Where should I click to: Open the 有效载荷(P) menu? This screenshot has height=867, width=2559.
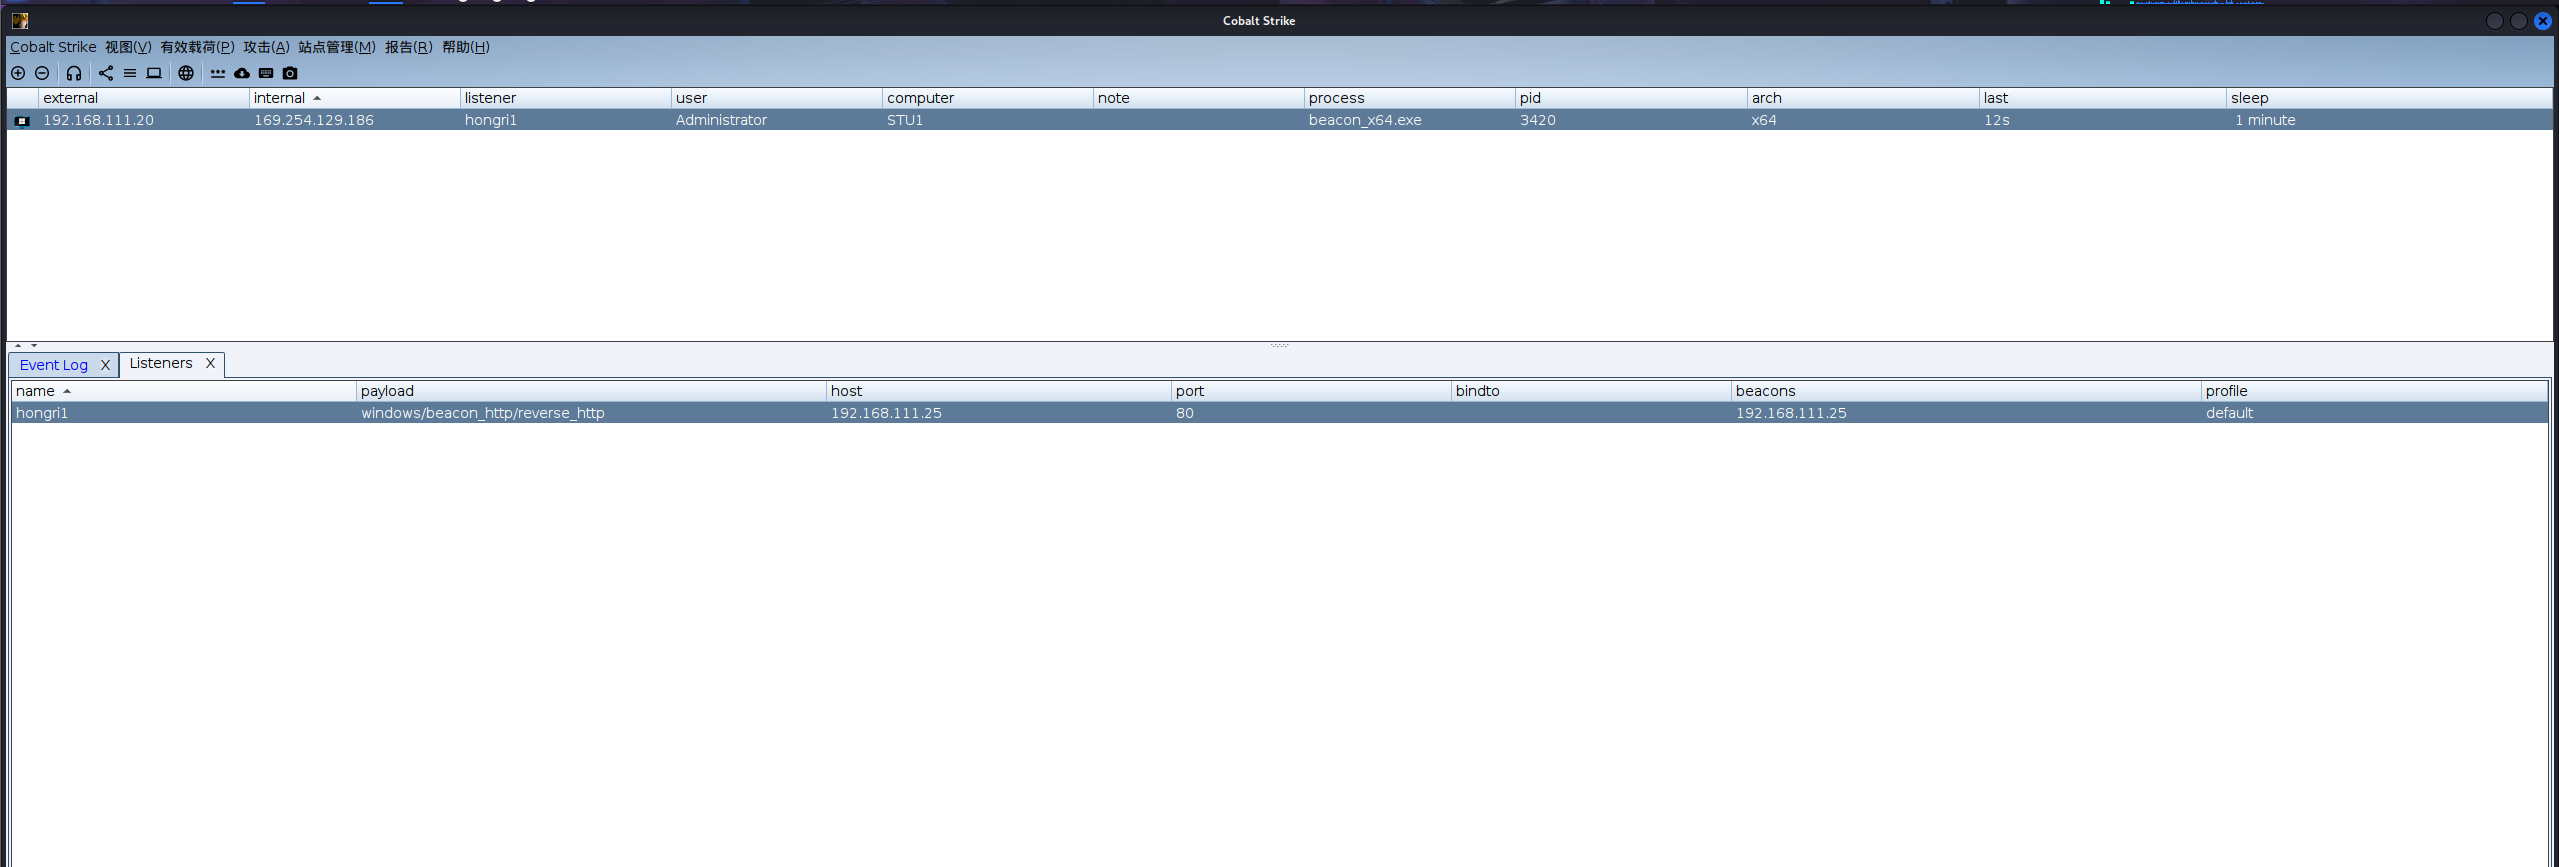(197, 47)
